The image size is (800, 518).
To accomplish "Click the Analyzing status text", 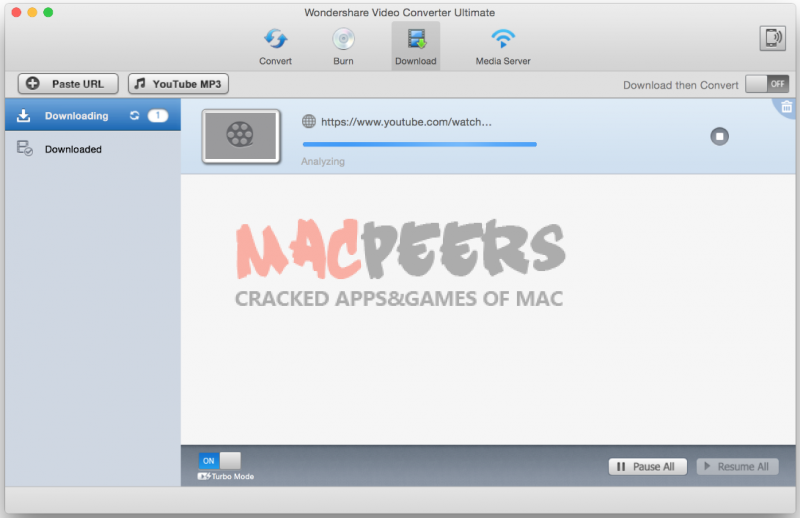I will [x=322, y=161].
